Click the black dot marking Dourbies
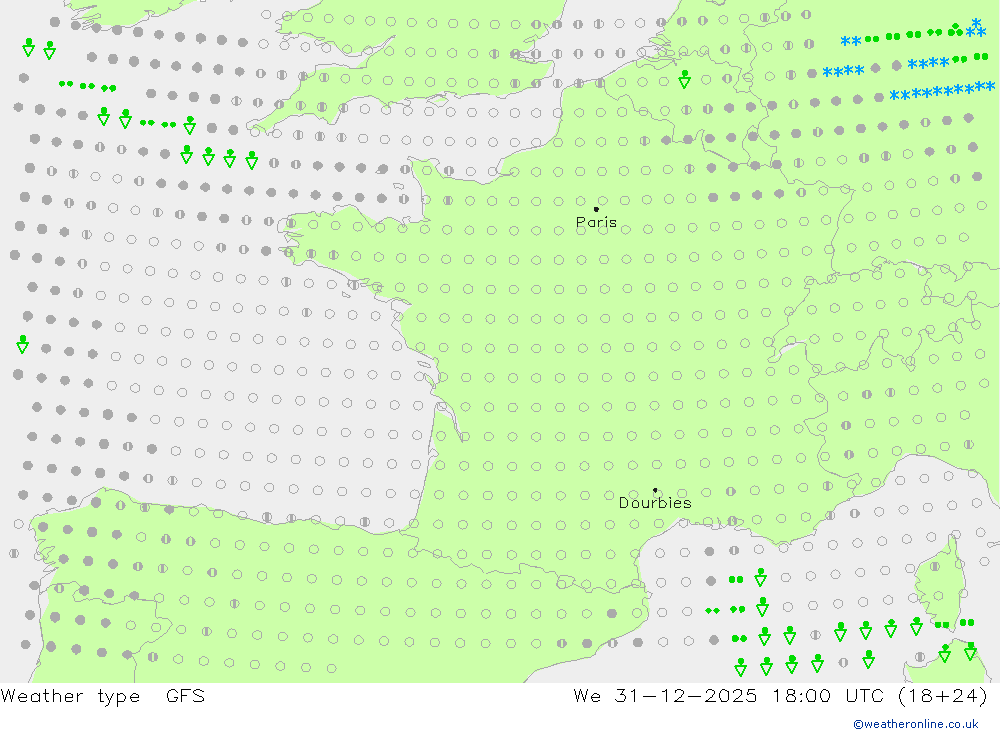The width and height of the screenshot is (1000, 733). (x=655, y=490)
